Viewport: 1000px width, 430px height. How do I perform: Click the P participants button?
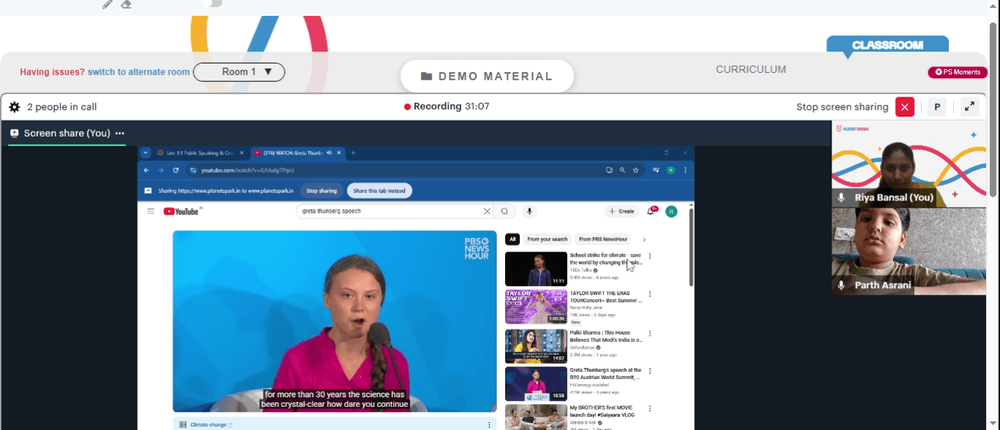click(937, 107)
